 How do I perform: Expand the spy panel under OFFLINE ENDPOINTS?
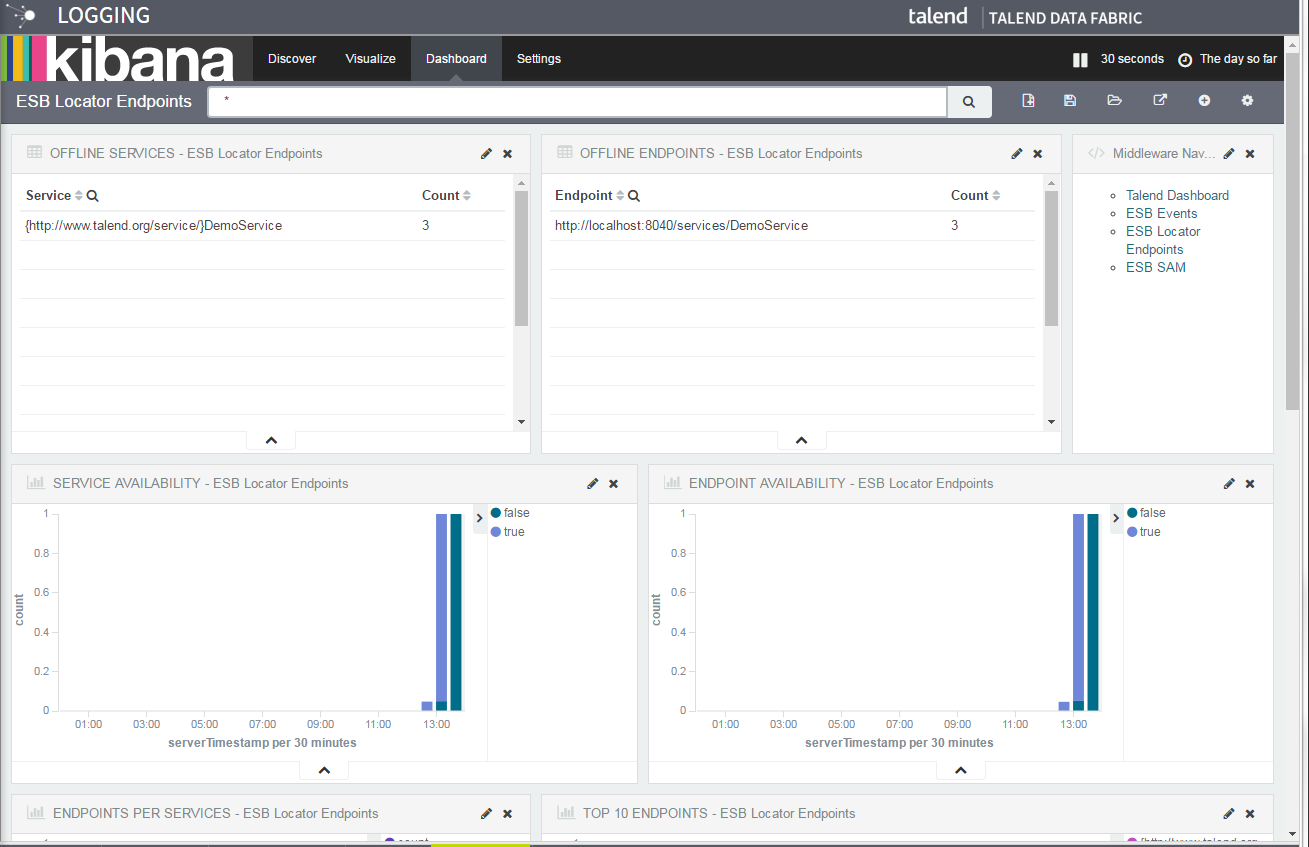(x=801, y=441)
